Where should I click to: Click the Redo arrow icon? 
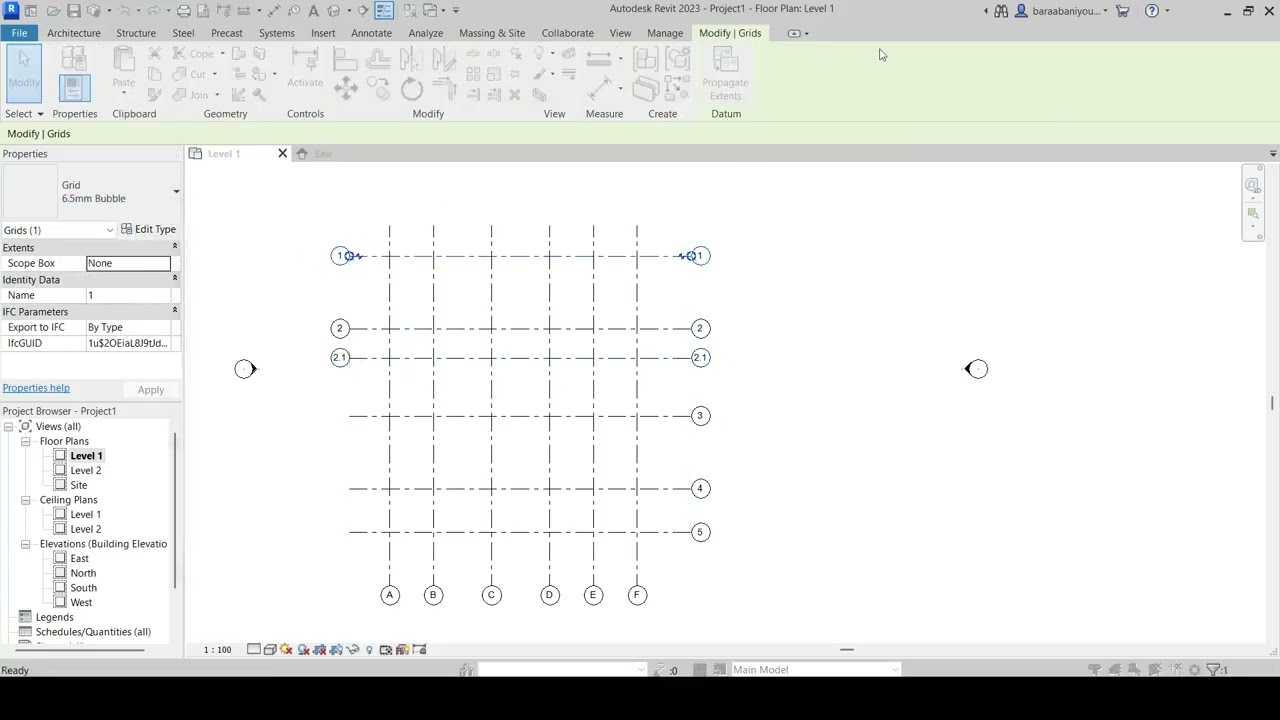click(155, 10)
